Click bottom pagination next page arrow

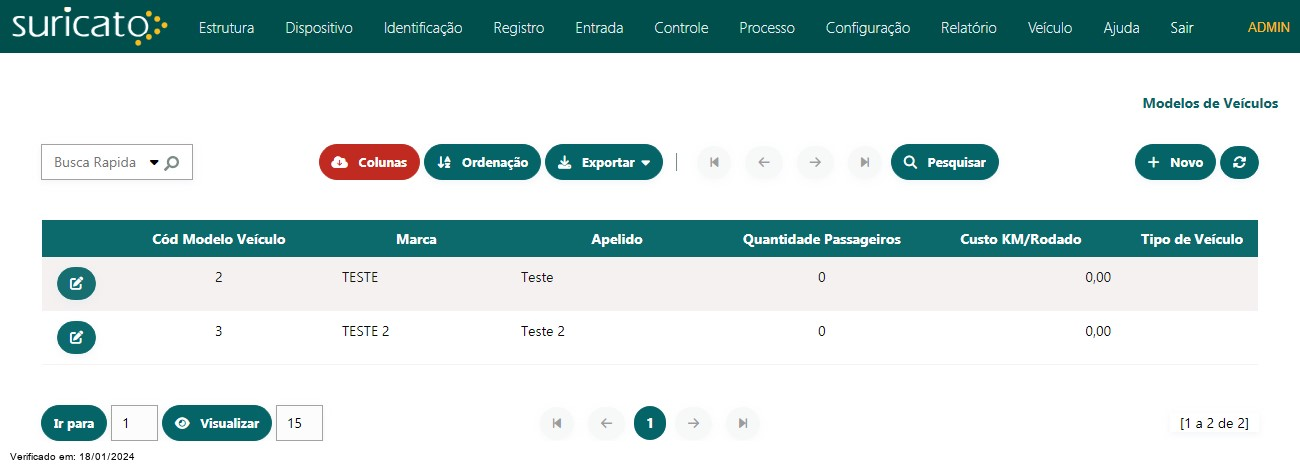click(693, 423)
